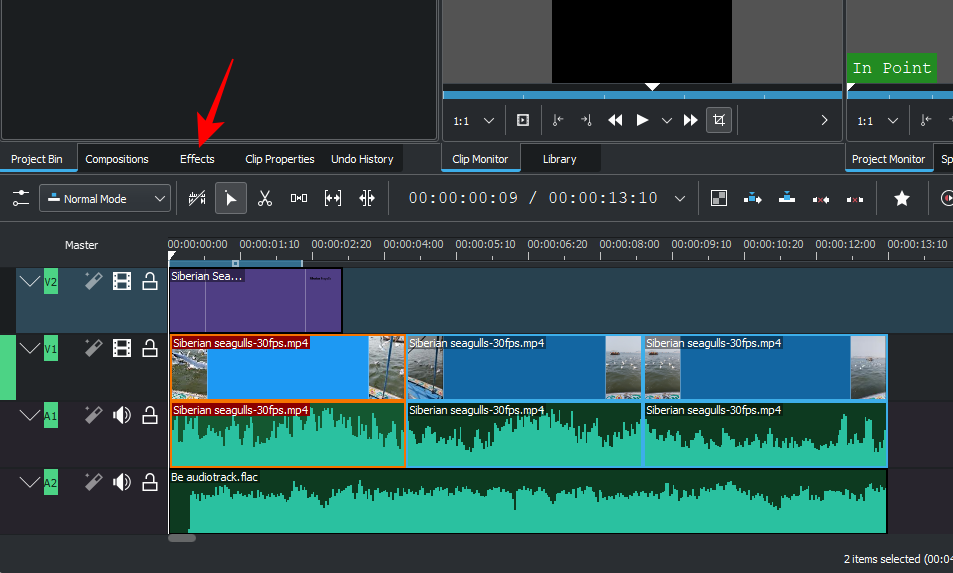
Task: Lock the V2 video track
Action: [x=150, y=282]
